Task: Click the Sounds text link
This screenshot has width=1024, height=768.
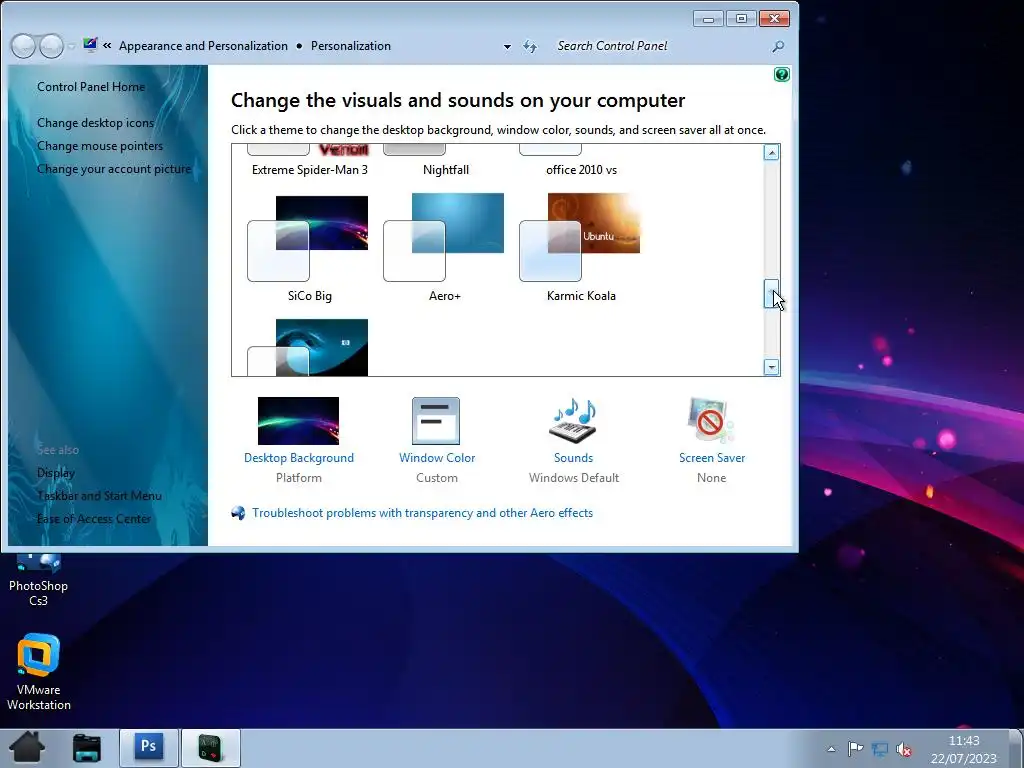Action: point(573,458)
